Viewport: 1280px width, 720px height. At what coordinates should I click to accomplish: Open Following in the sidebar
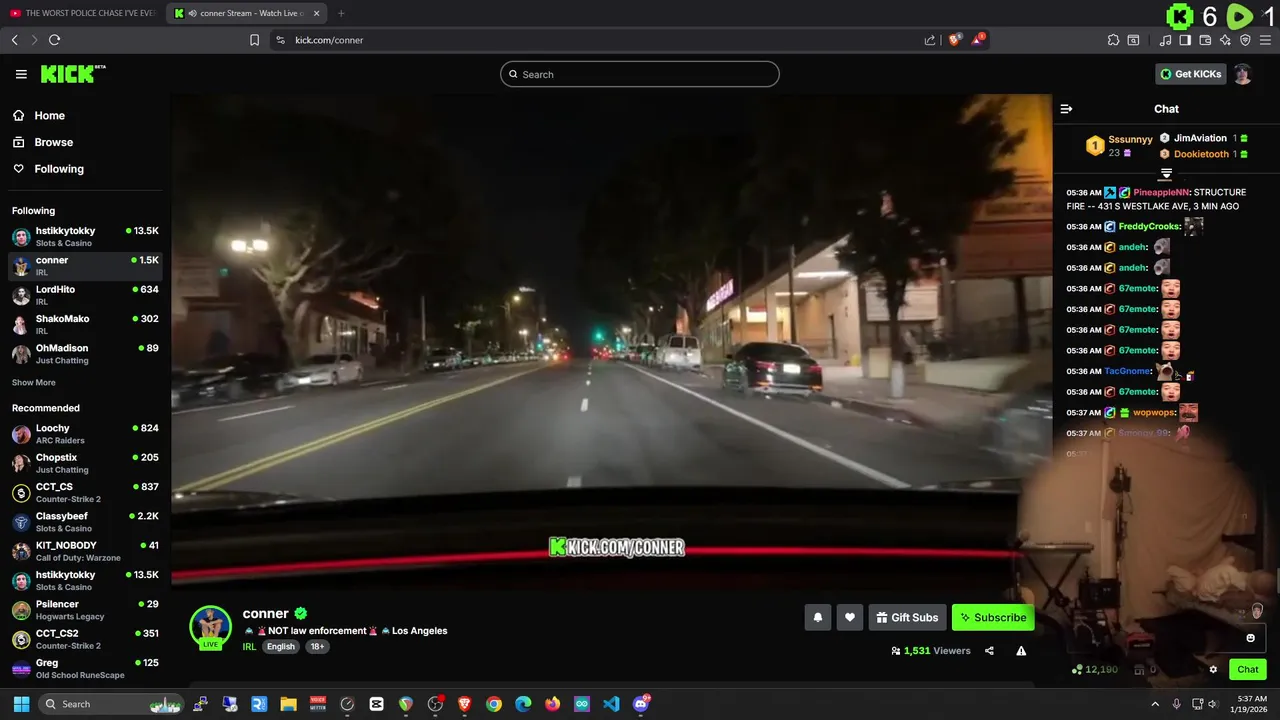[59, 169]
